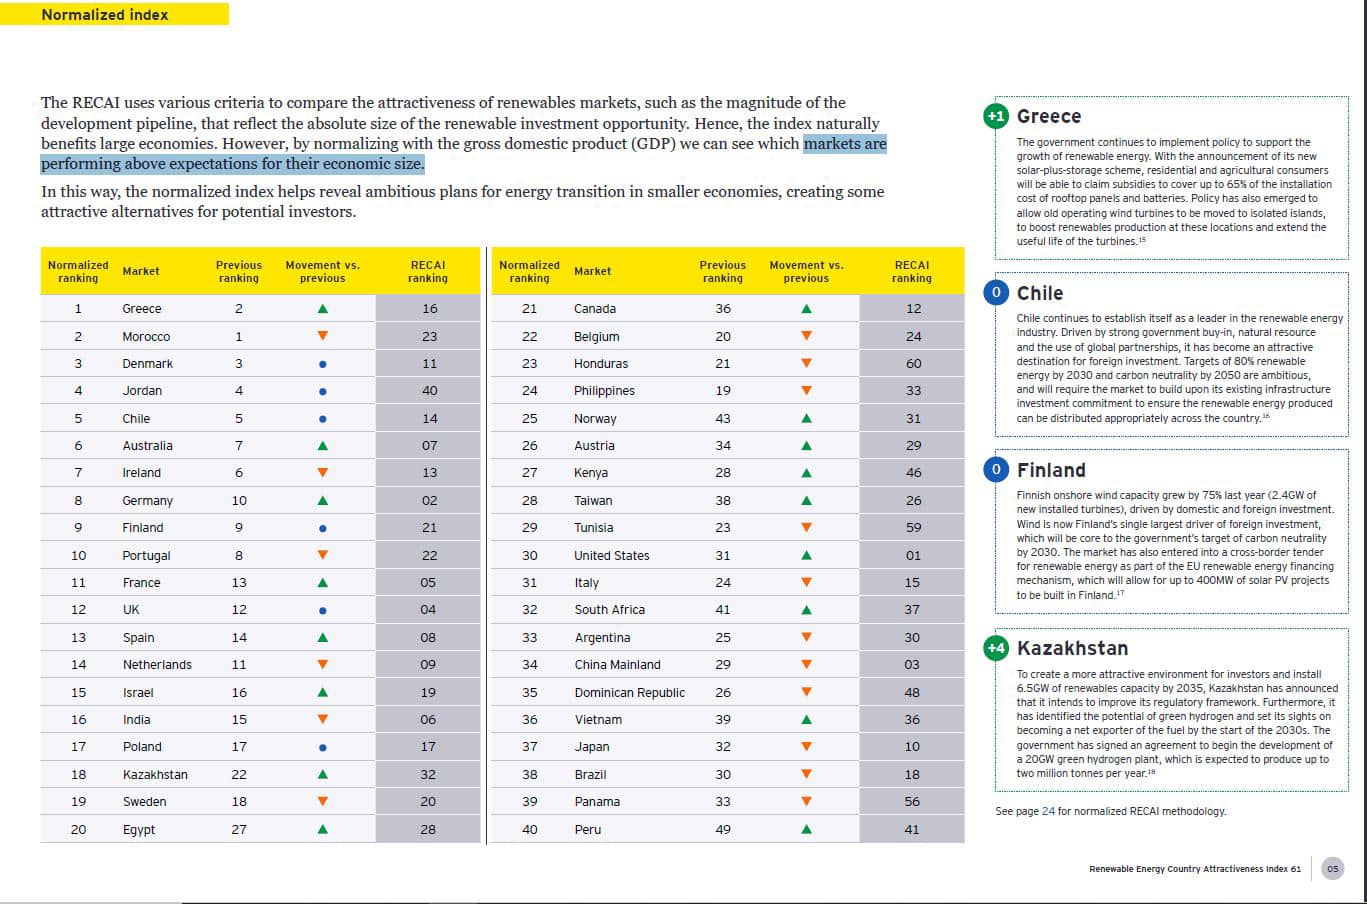Click the green +4 badge beside Kazakhstan heading
The image size is (1367, 904).
[x=996, y=648]
